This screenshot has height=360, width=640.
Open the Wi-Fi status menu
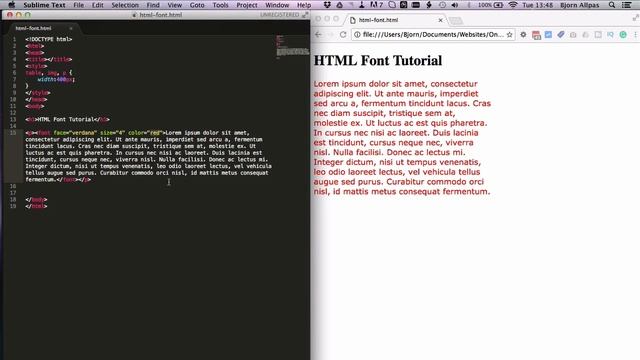point(513,5)
